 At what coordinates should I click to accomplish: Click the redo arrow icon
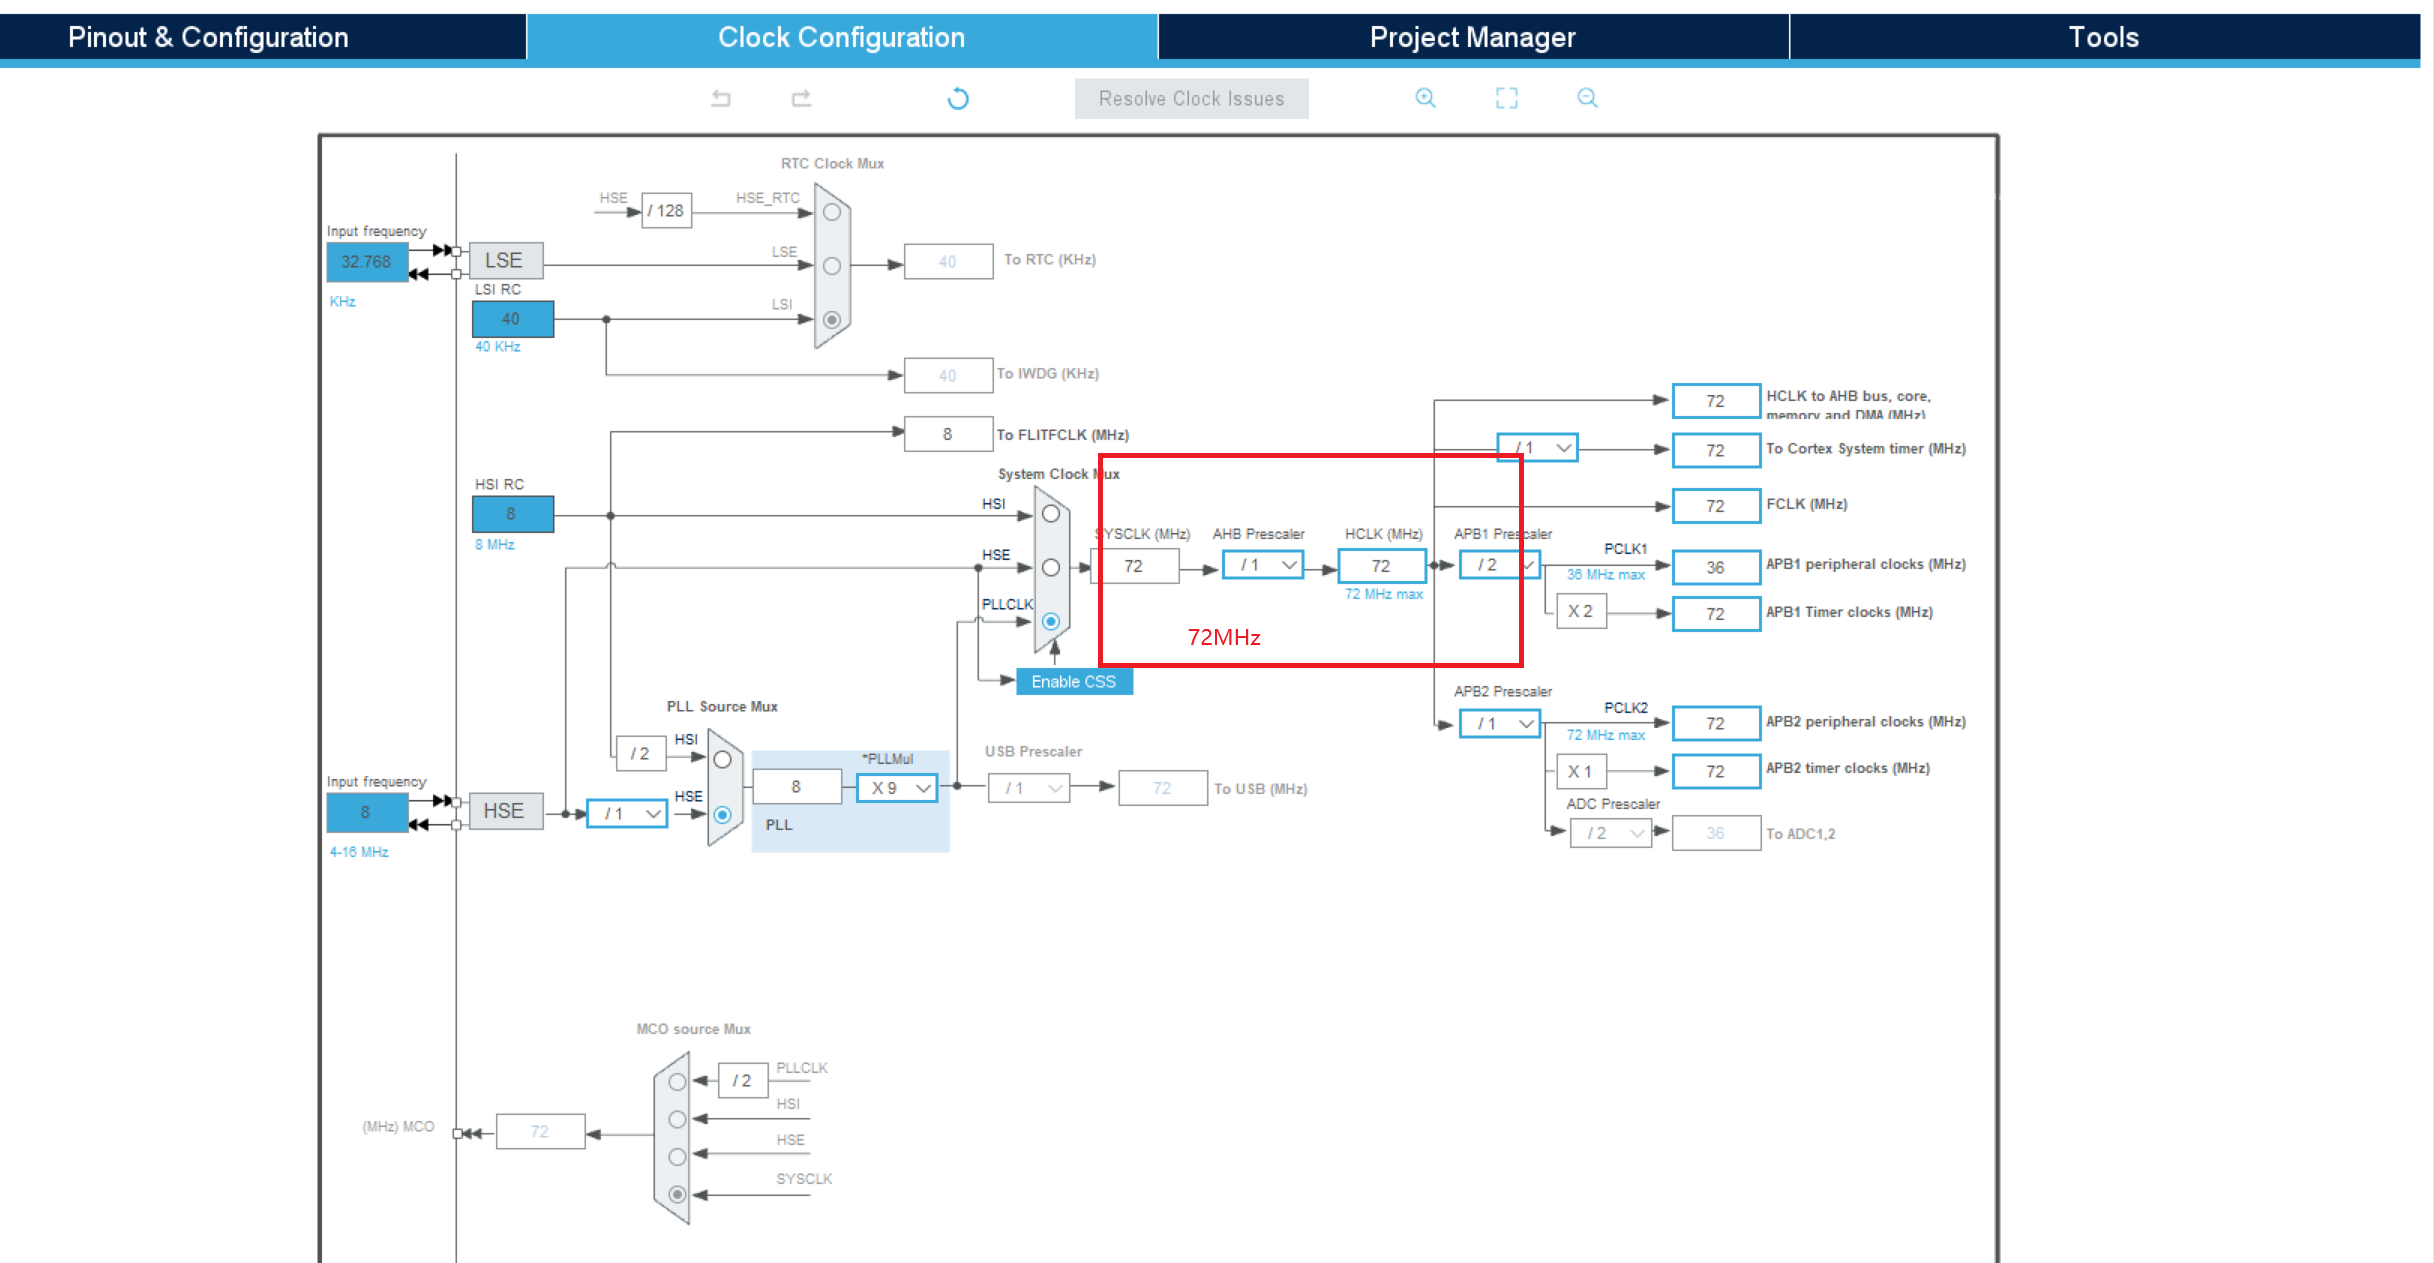click(x=801, y=98)
